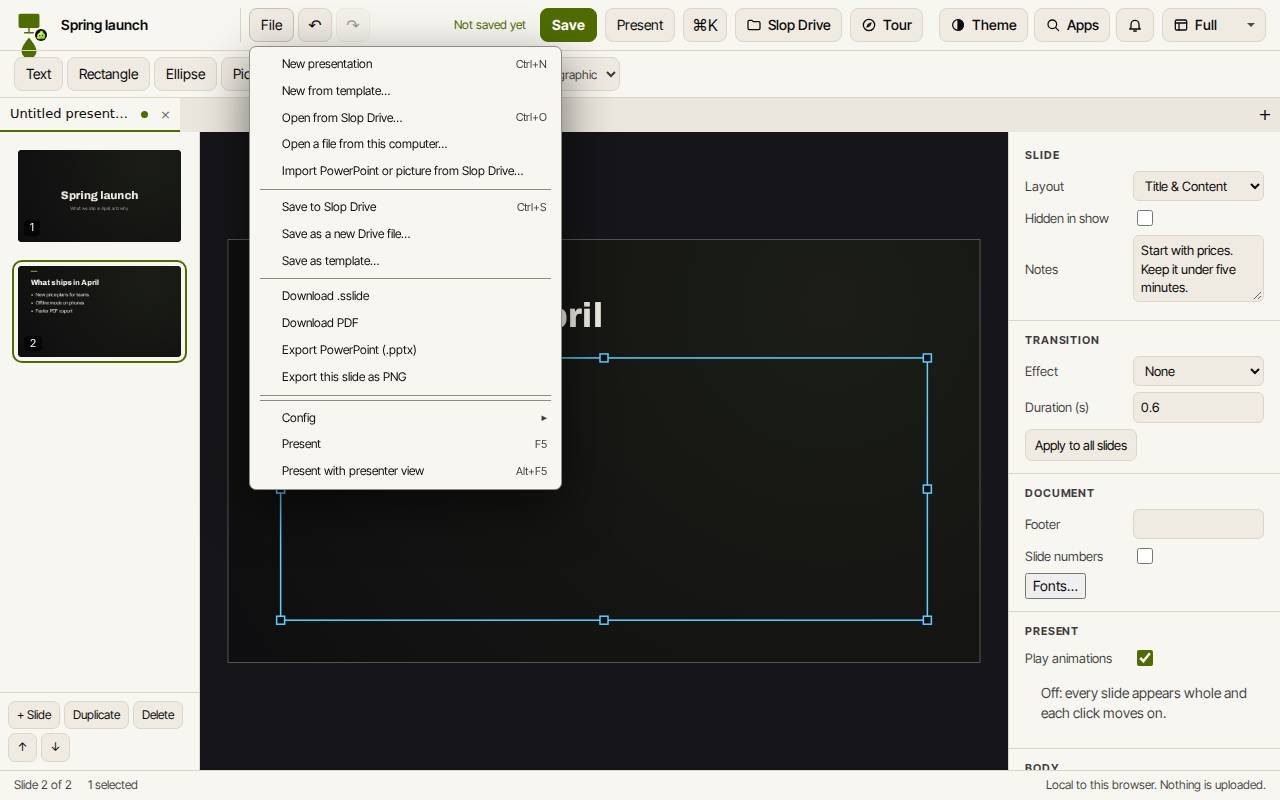Select slide 1 thumbnail
Viewport: 1280px width, 800px height.
coord(99,196)
